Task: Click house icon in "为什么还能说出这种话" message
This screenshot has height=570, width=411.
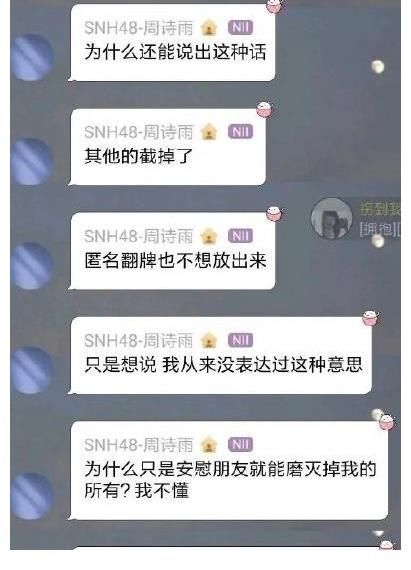Action: coord(209,28)
